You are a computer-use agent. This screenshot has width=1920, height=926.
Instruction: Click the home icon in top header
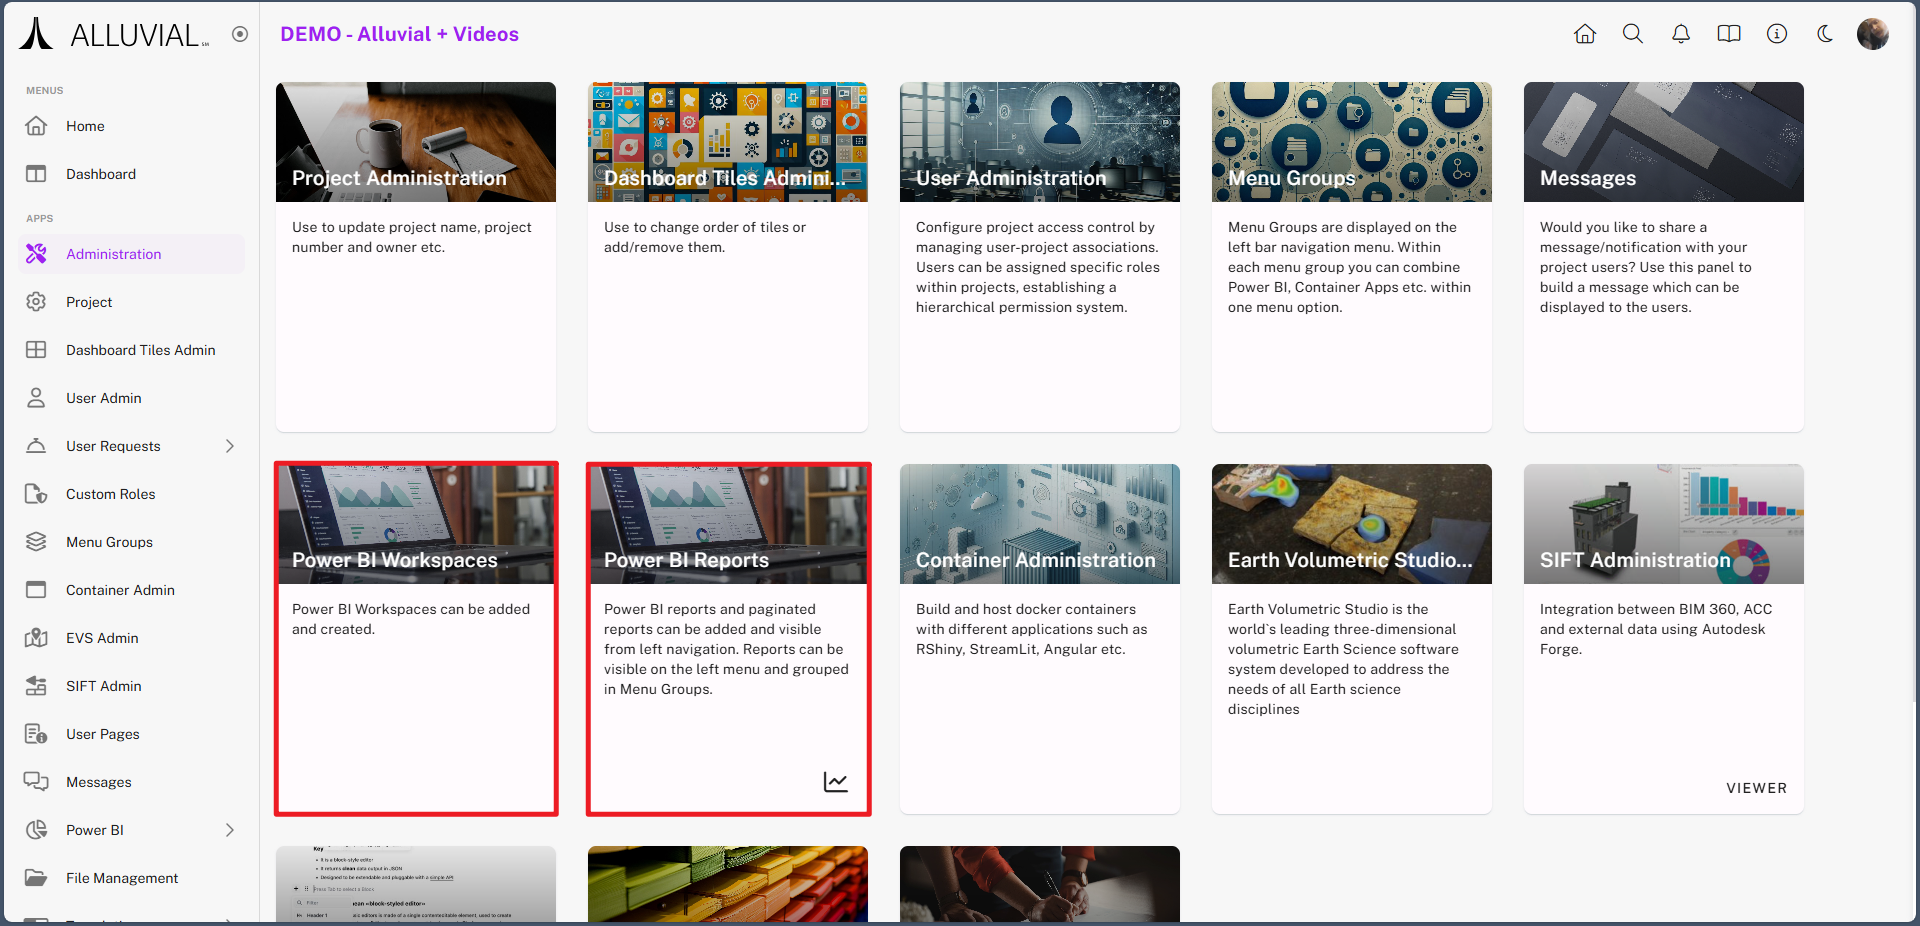pos(1585,34)
